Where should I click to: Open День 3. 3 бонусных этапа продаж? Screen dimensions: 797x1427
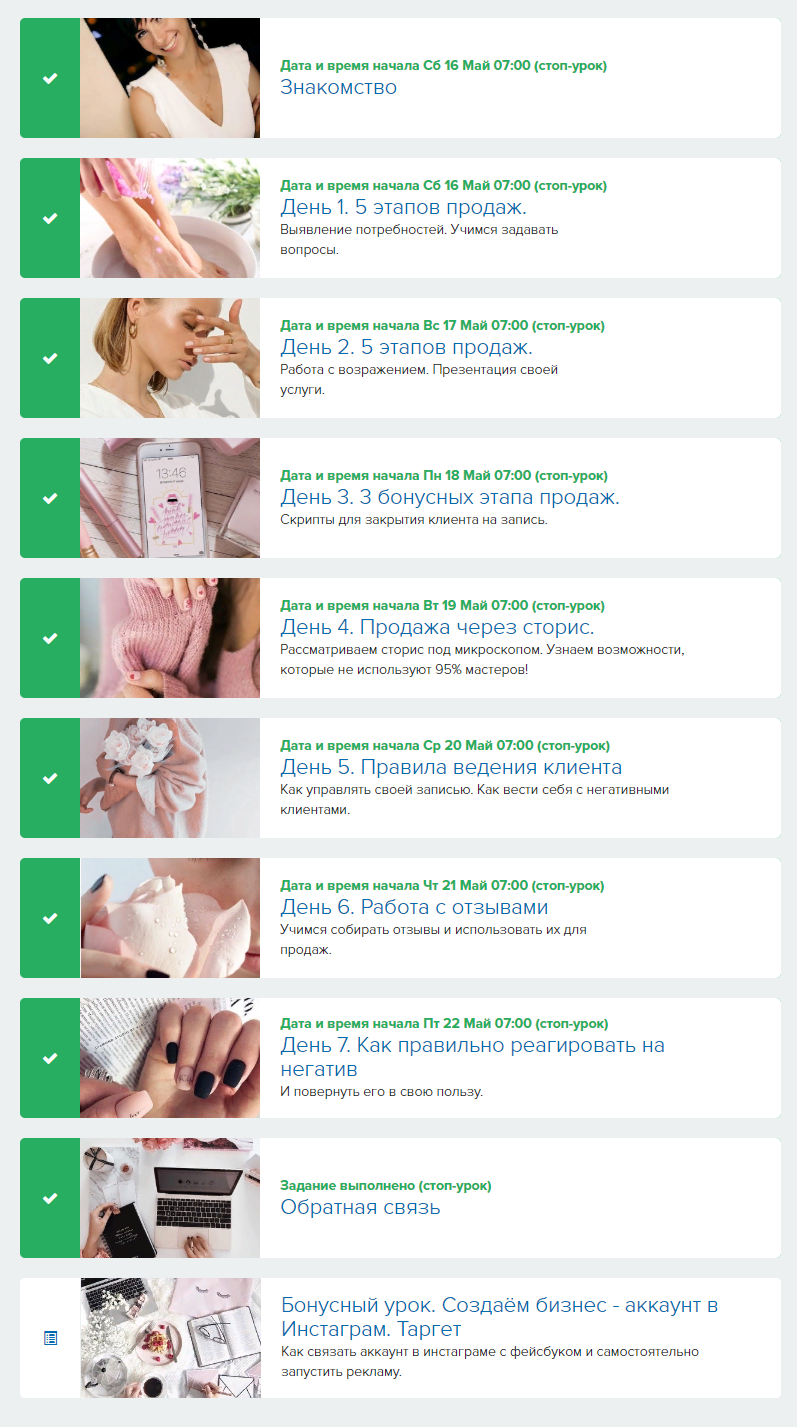pyautogui.click(x=450, y=497)
